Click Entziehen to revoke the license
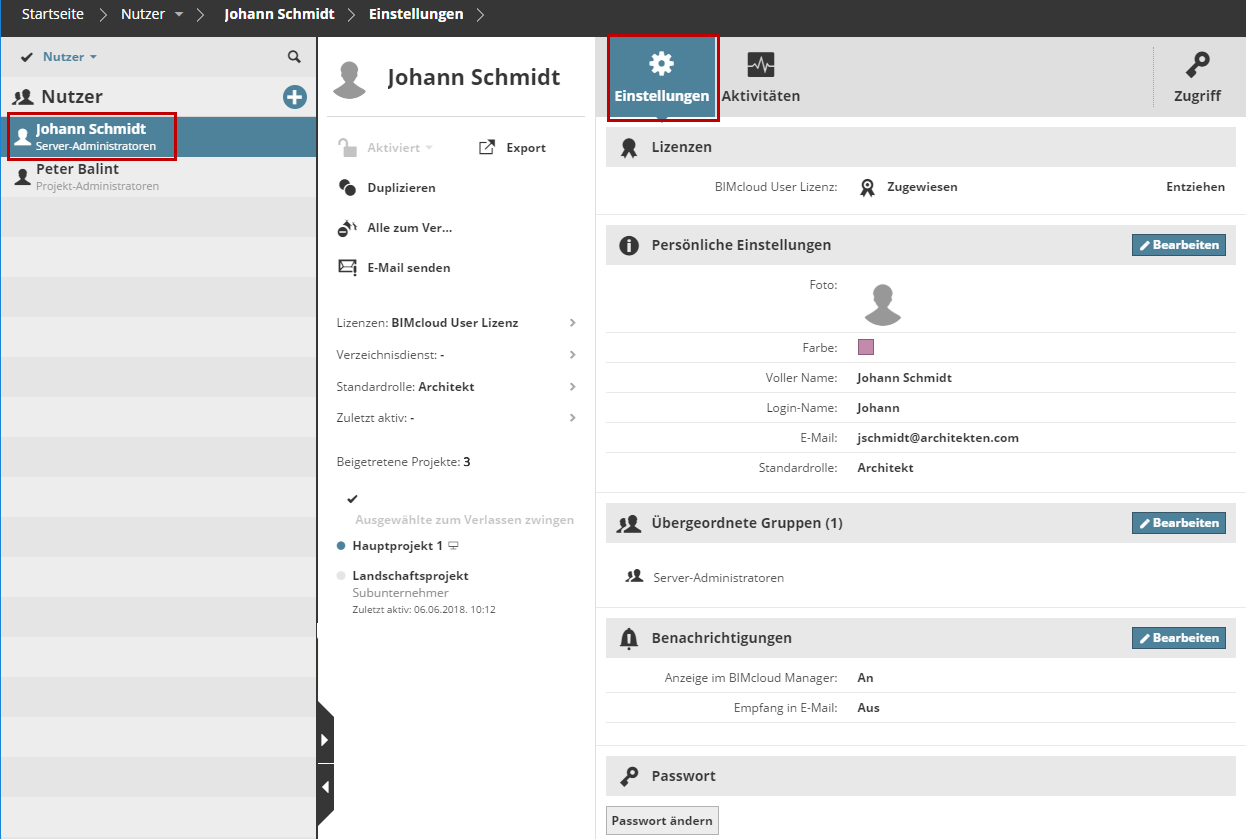Viewport: 1246px width, 839px height. tap(1195, 187)
